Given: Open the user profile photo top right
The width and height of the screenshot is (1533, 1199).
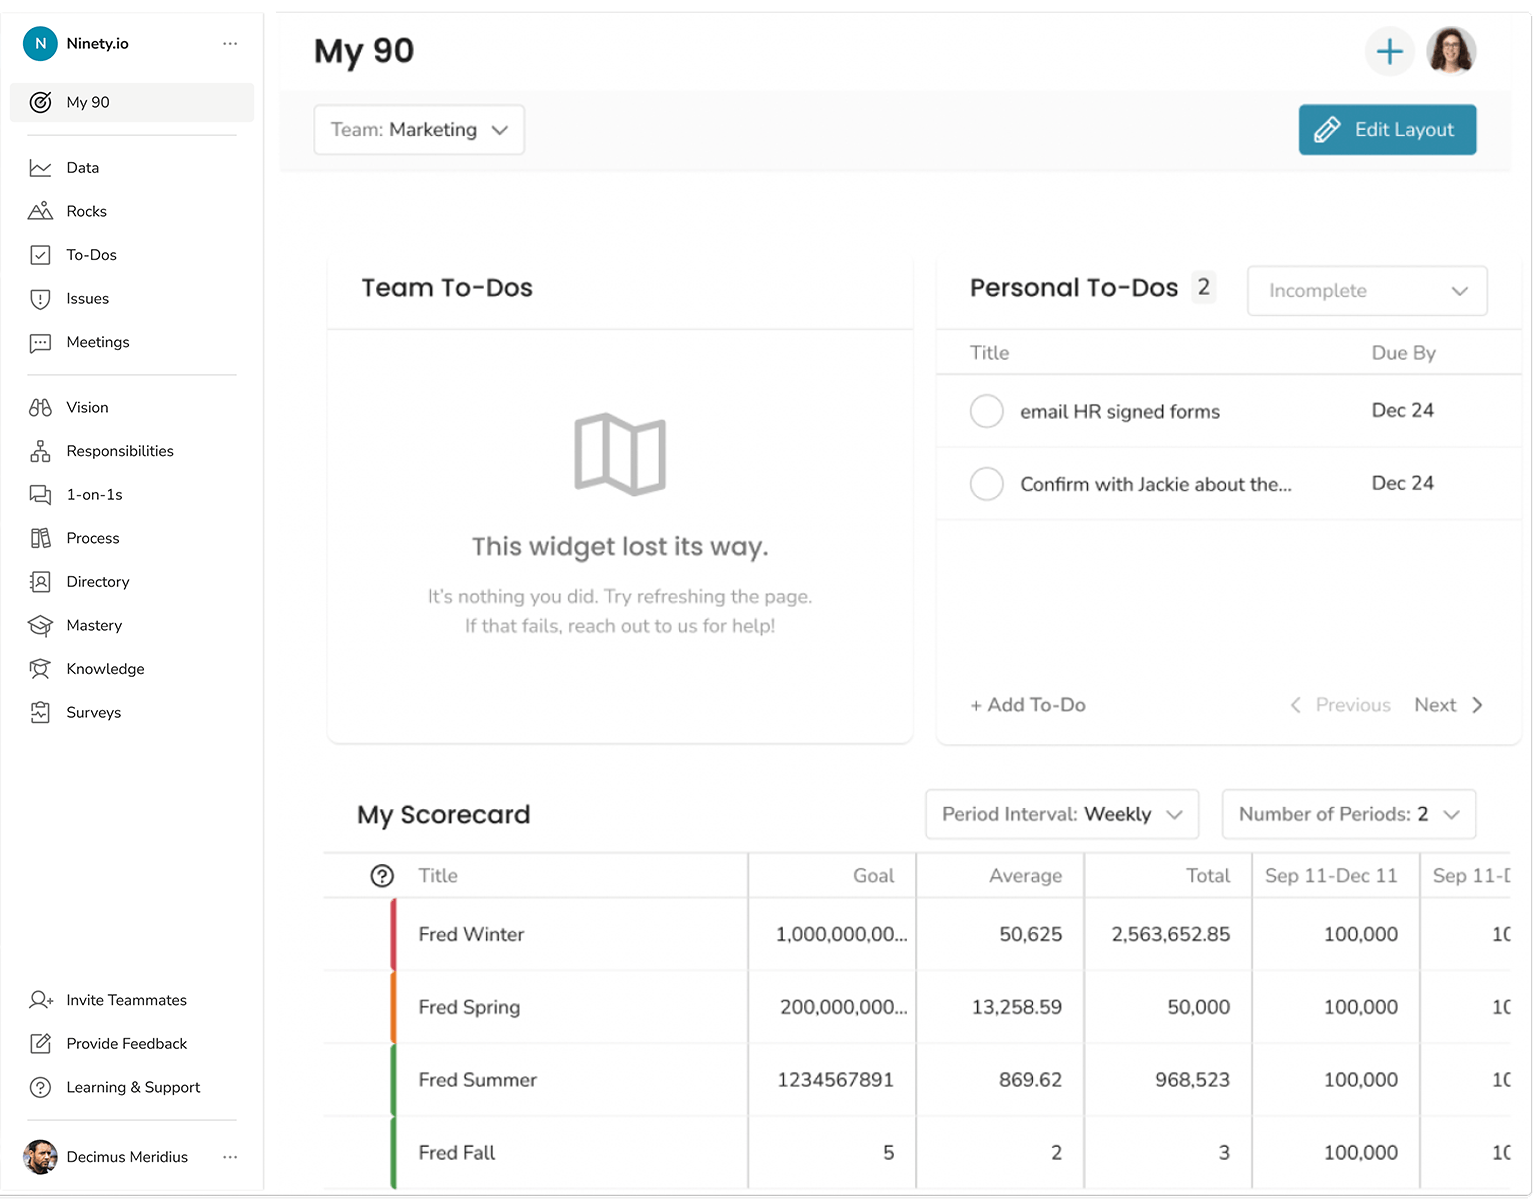Looking at the screenshot, I should [1451, 51].
